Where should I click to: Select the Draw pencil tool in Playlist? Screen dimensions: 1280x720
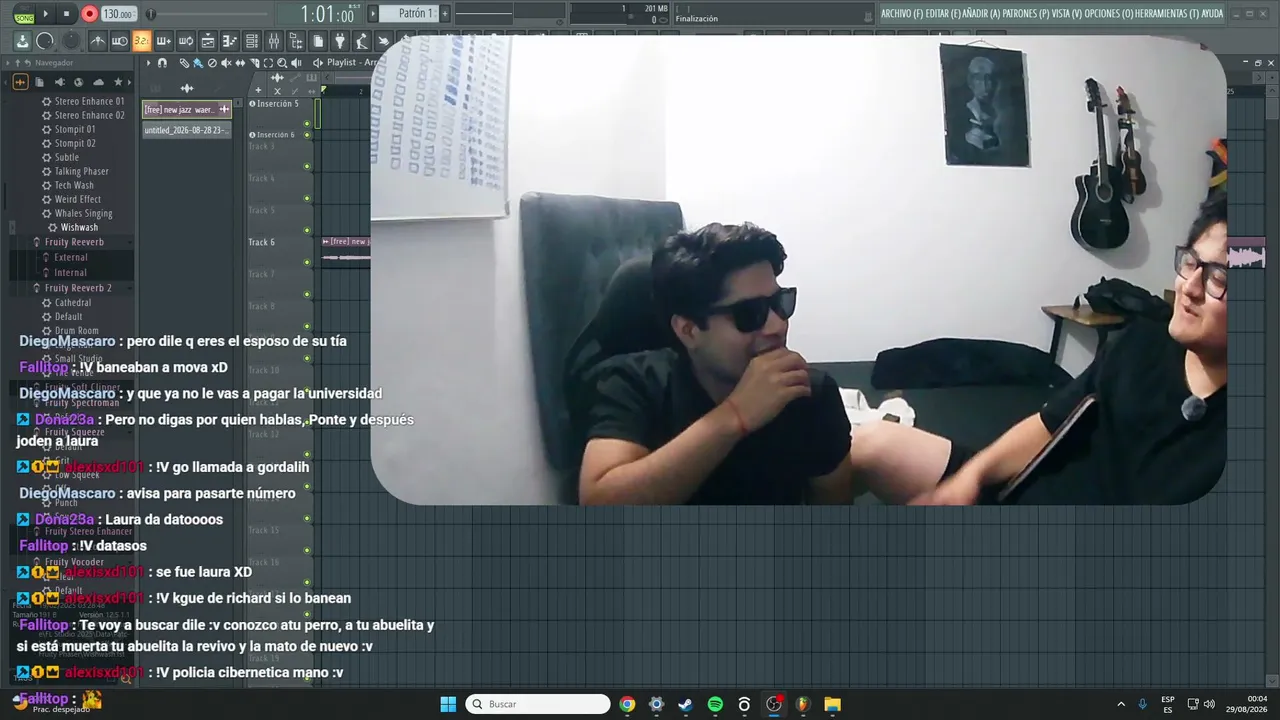[184, 63]
